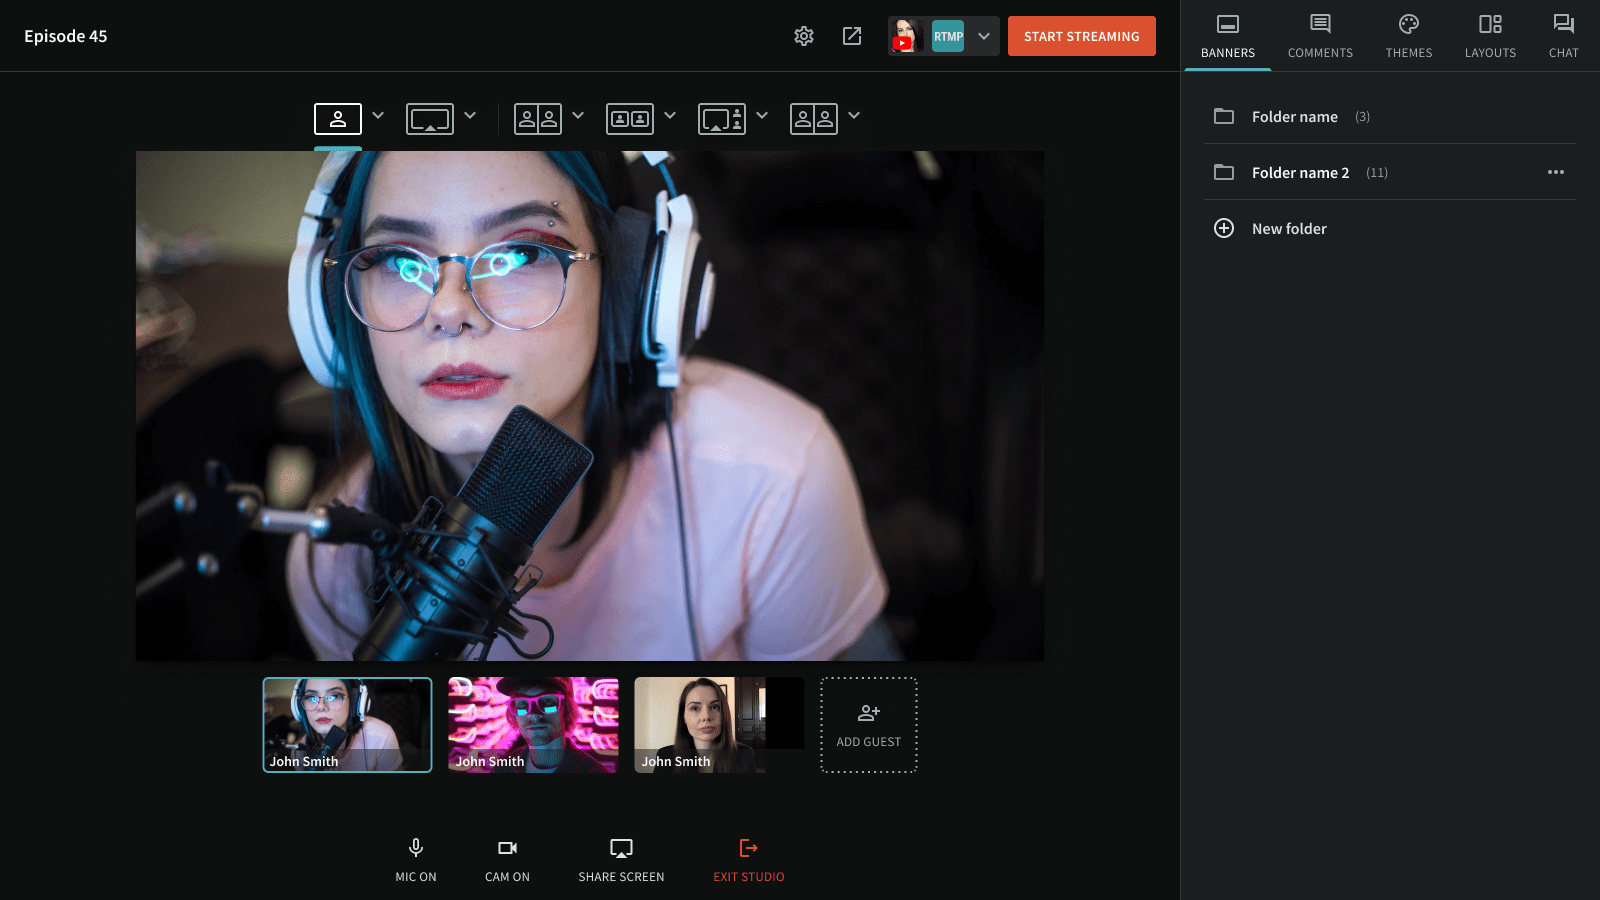Select the John Smith thumbnail with neon background

(533, 725)
